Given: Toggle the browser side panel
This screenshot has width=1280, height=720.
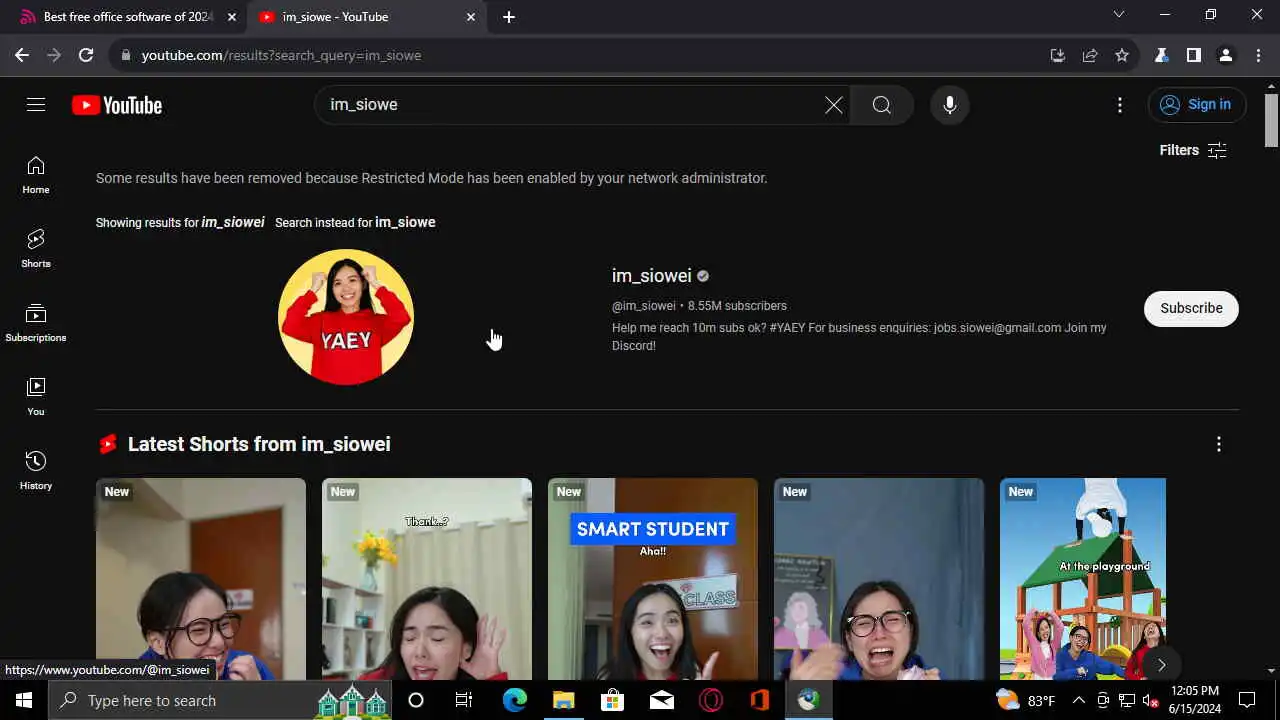Looking at the screenshot, I should 1193,55.
